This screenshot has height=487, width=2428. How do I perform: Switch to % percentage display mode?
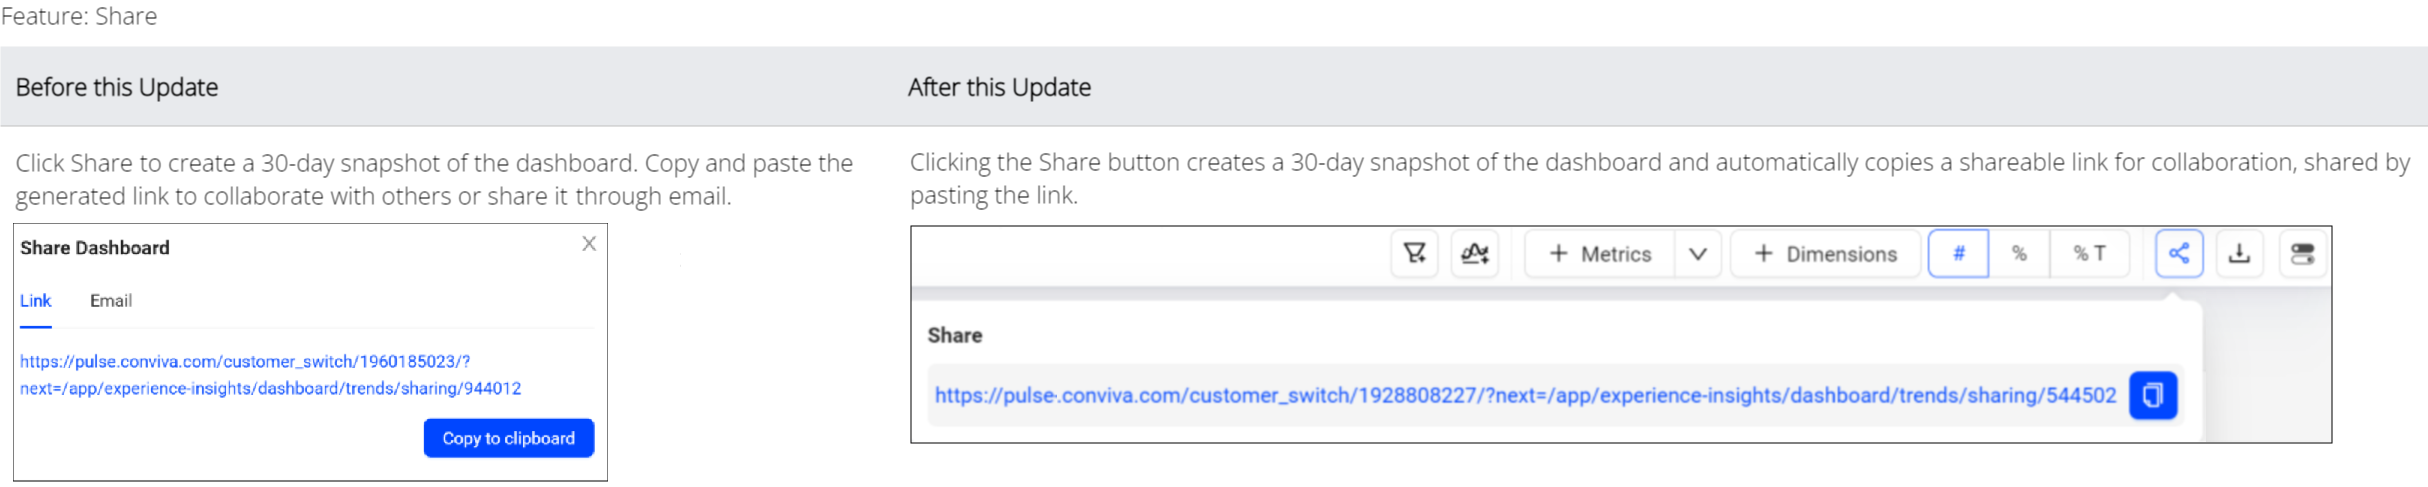2019,254
